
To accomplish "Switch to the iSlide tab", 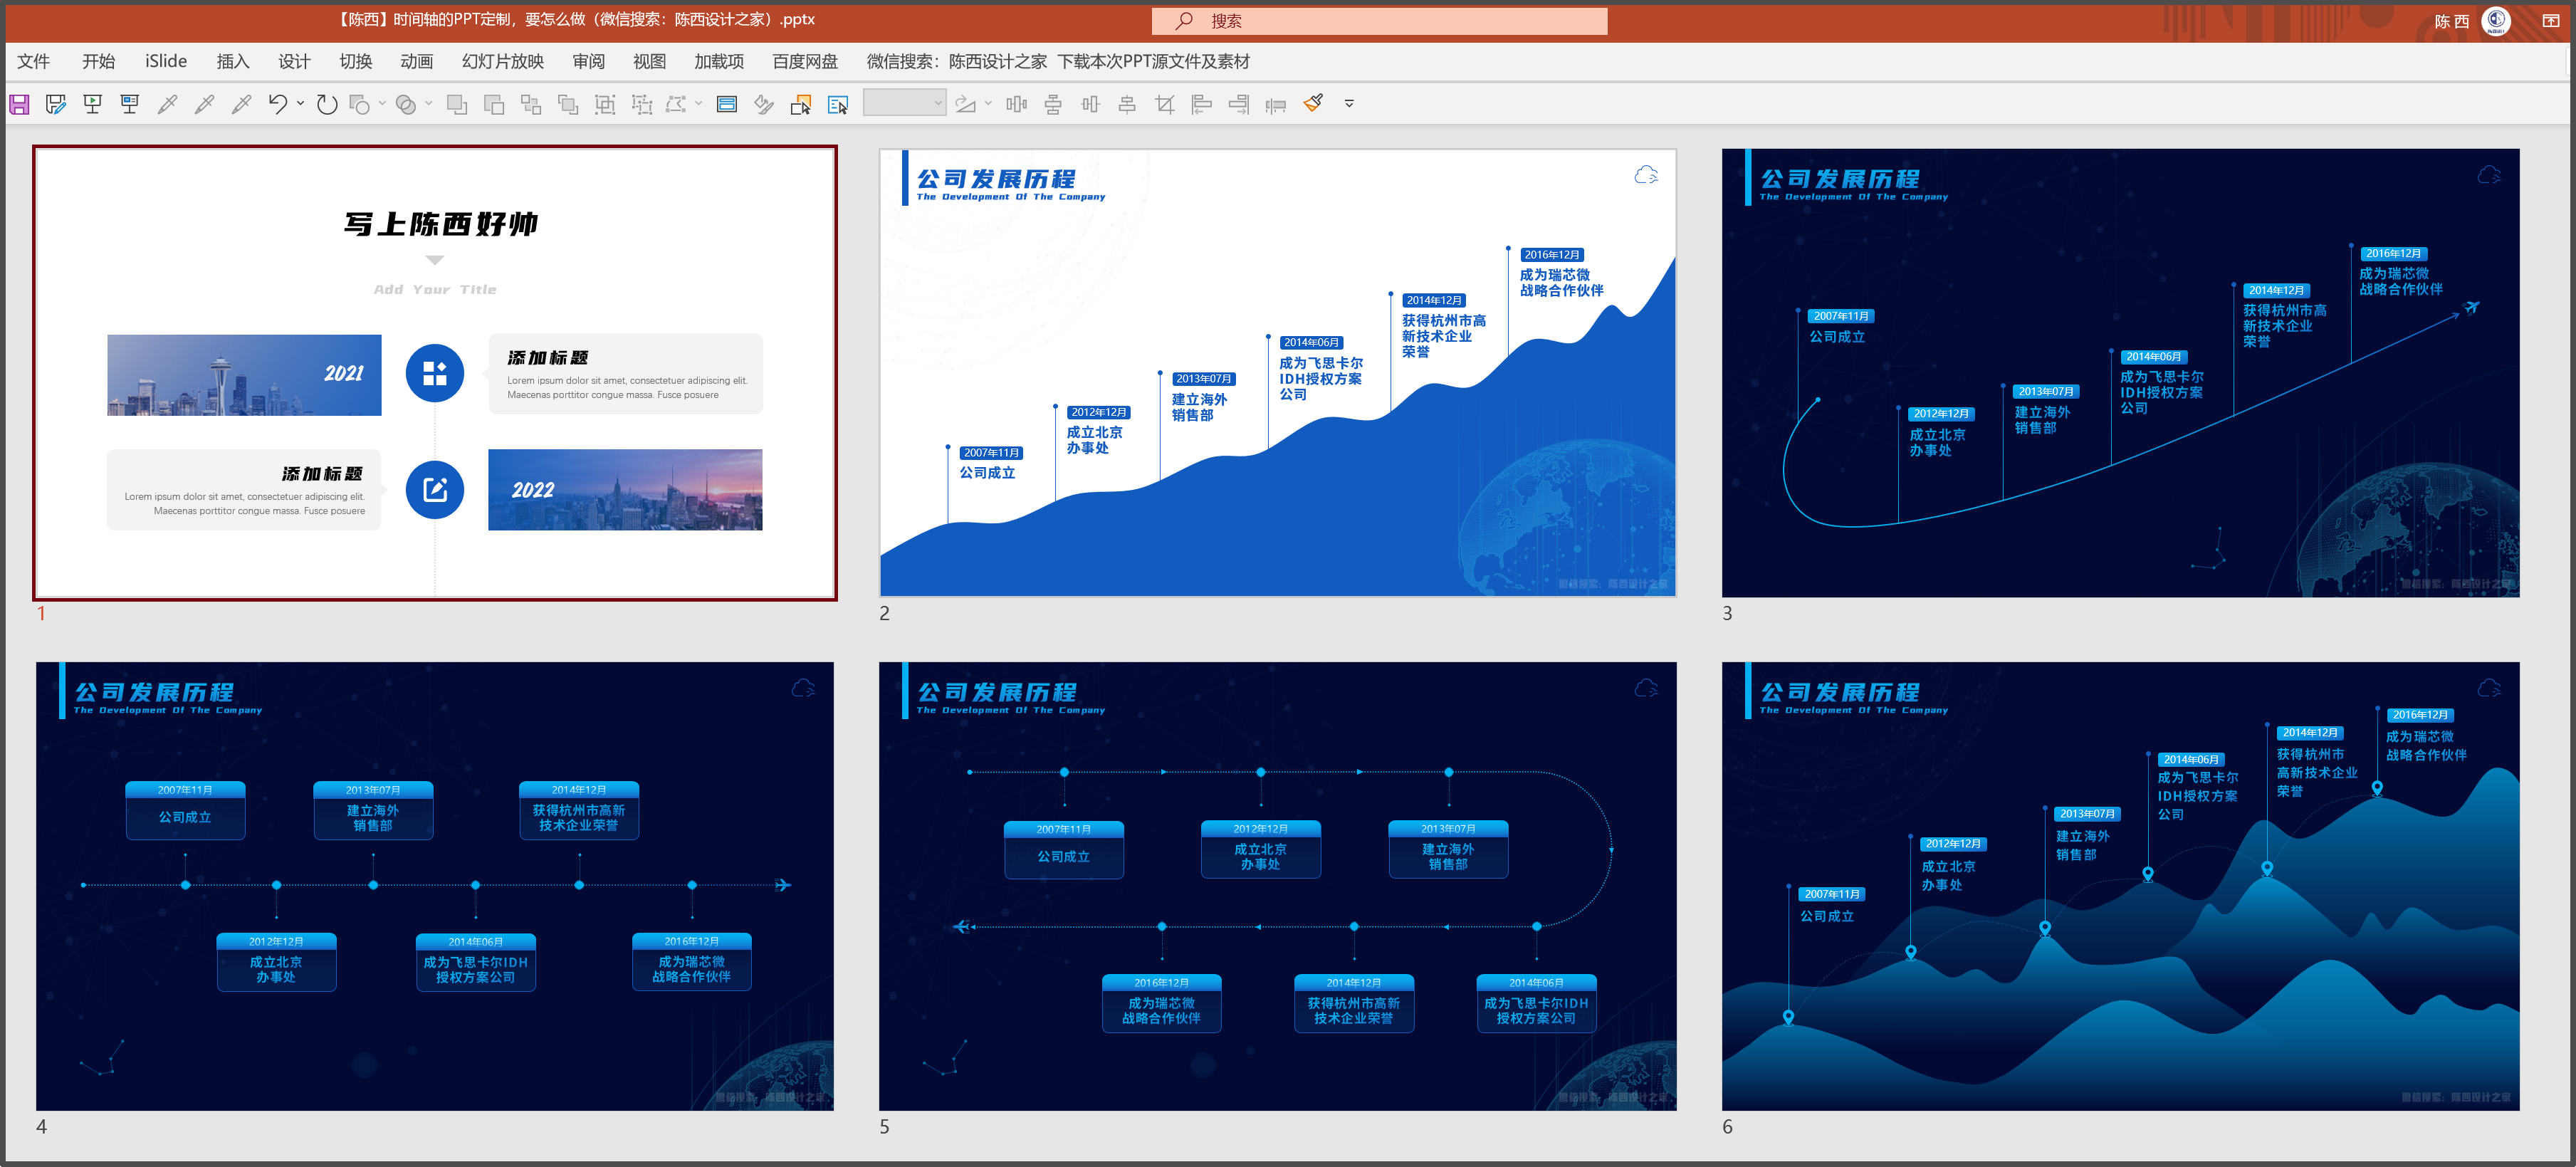I will 166,62.
